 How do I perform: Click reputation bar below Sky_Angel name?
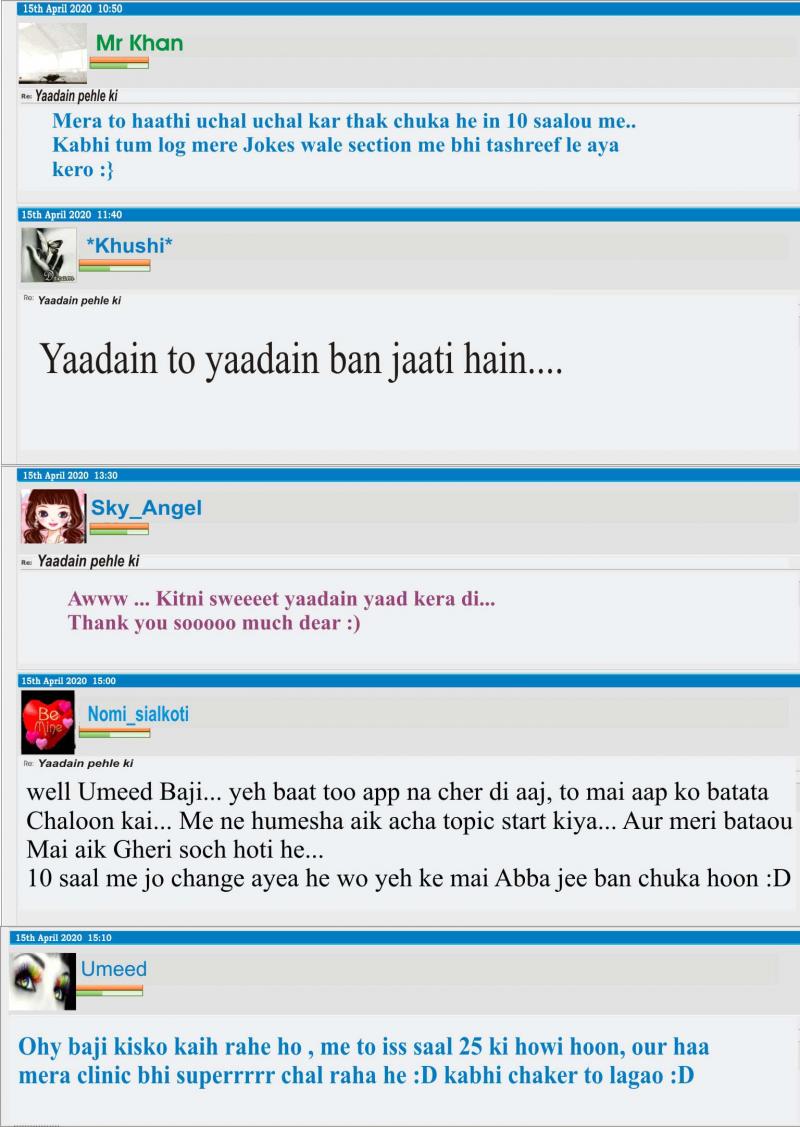[119, 528]
